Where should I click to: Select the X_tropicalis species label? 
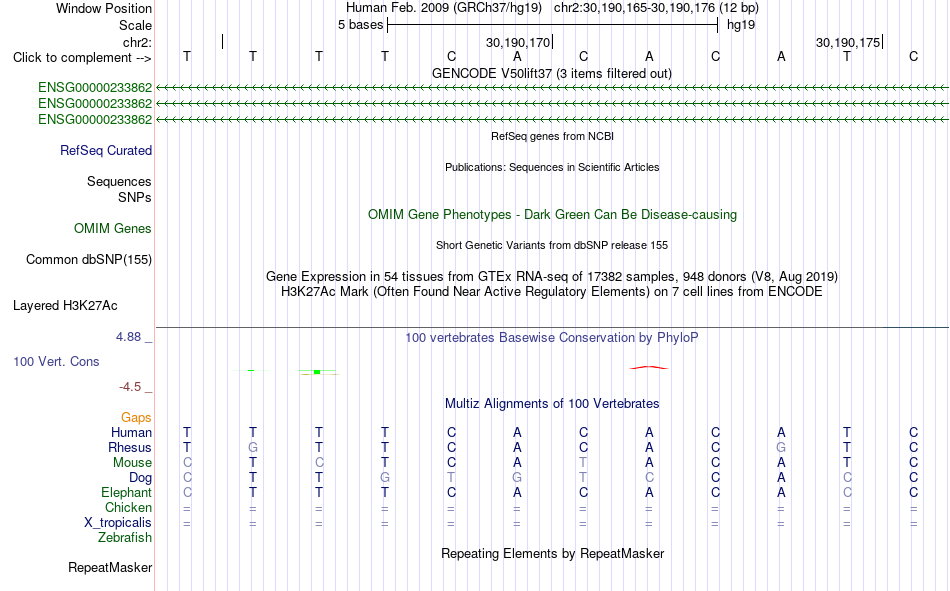118,523
